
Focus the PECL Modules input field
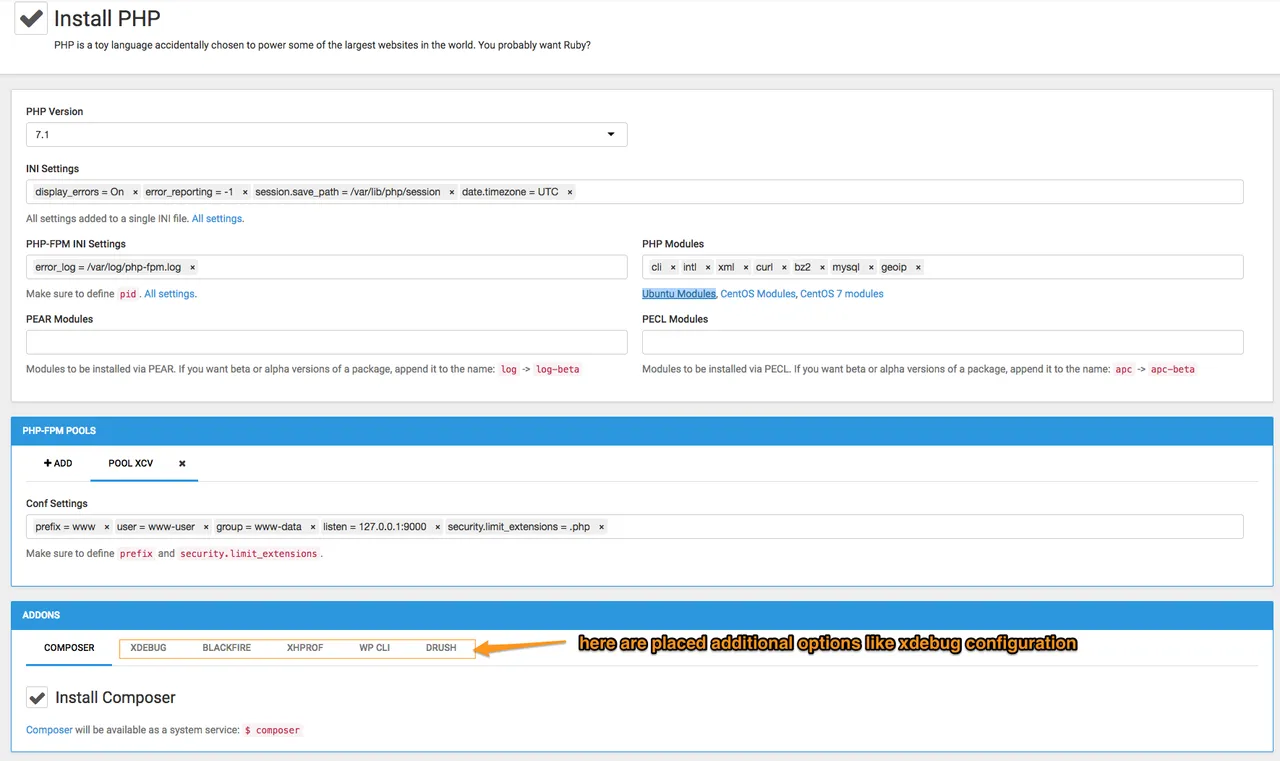pos(943,342)
